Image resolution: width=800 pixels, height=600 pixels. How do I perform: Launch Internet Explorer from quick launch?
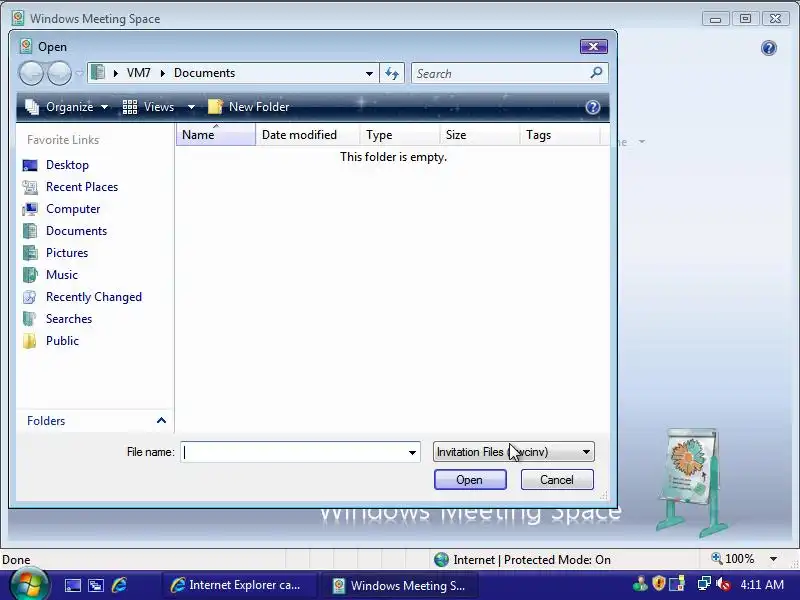(x=119, y=585)
